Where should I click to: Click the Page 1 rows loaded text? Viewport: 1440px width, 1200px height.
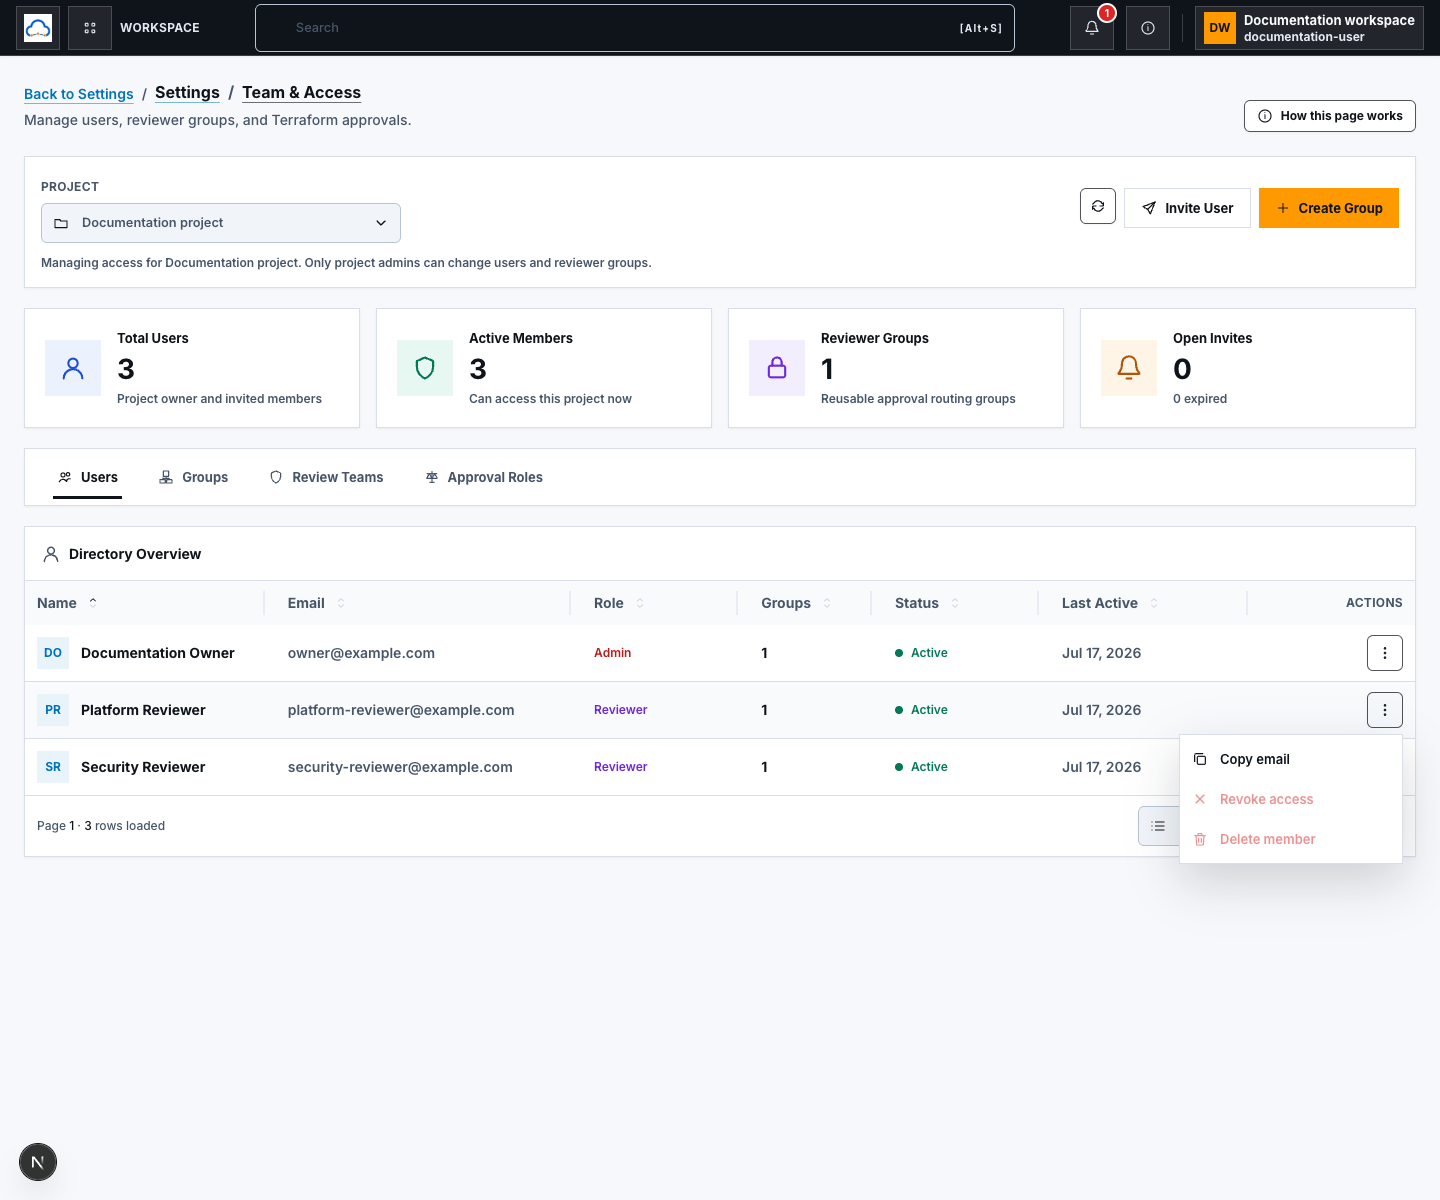tap(101, 826)
